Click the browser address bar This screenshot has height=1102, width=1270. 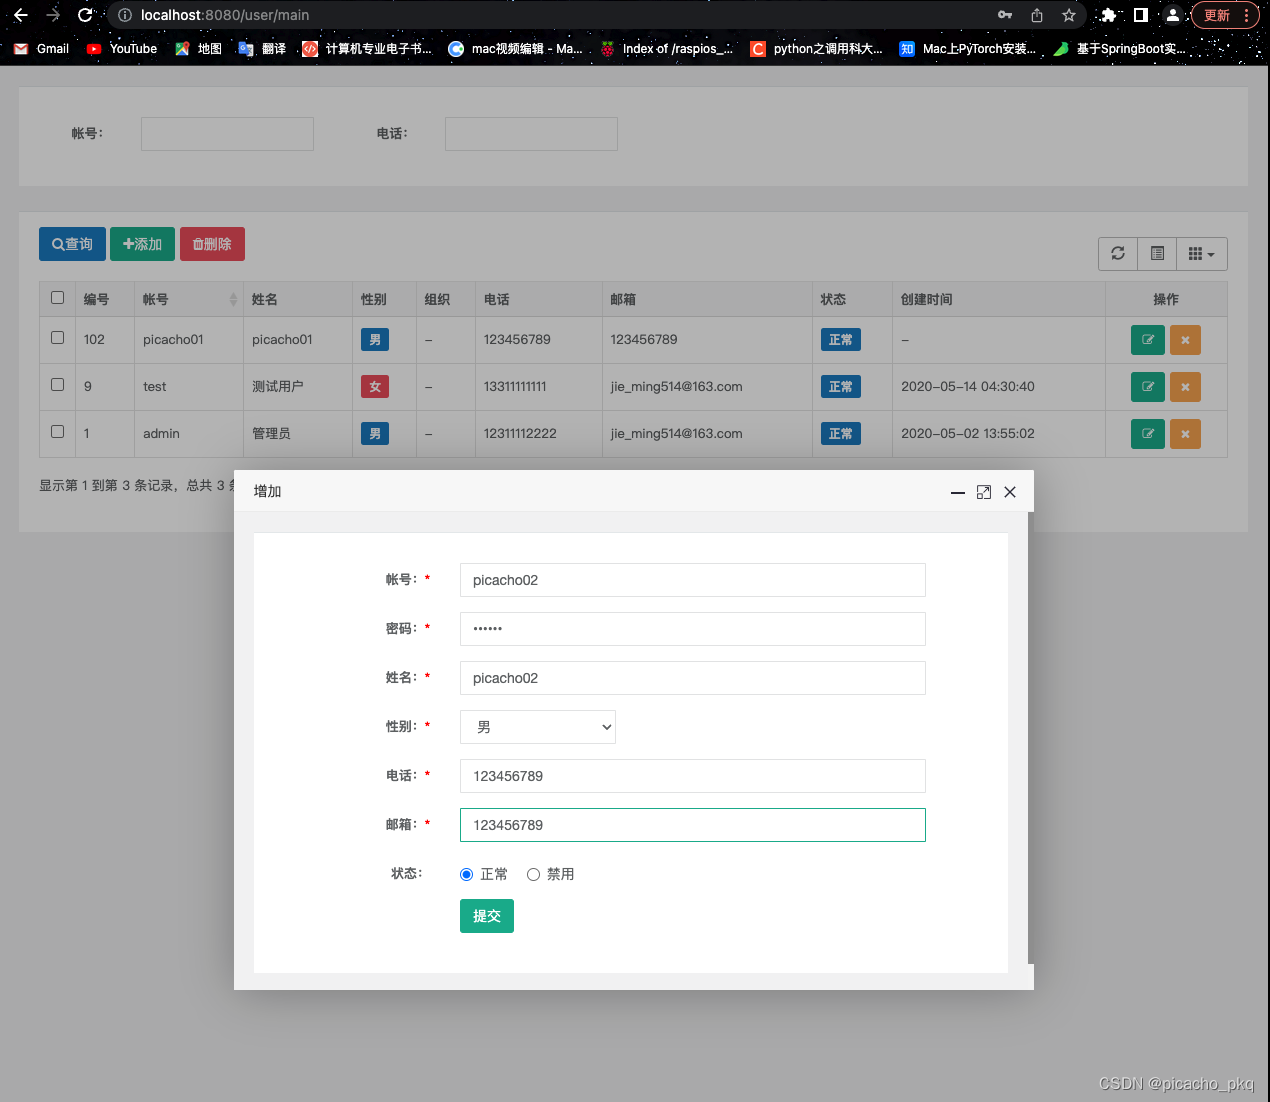click(x=550, y=15)
